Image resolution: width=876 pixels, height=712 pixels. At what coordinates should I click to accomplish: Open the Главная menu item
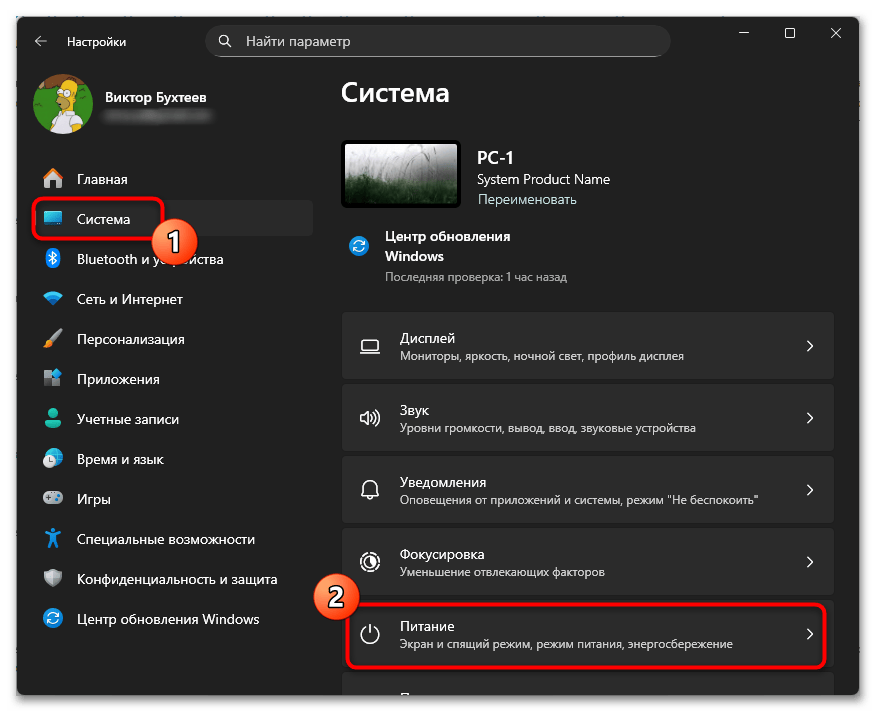point(173,179)
